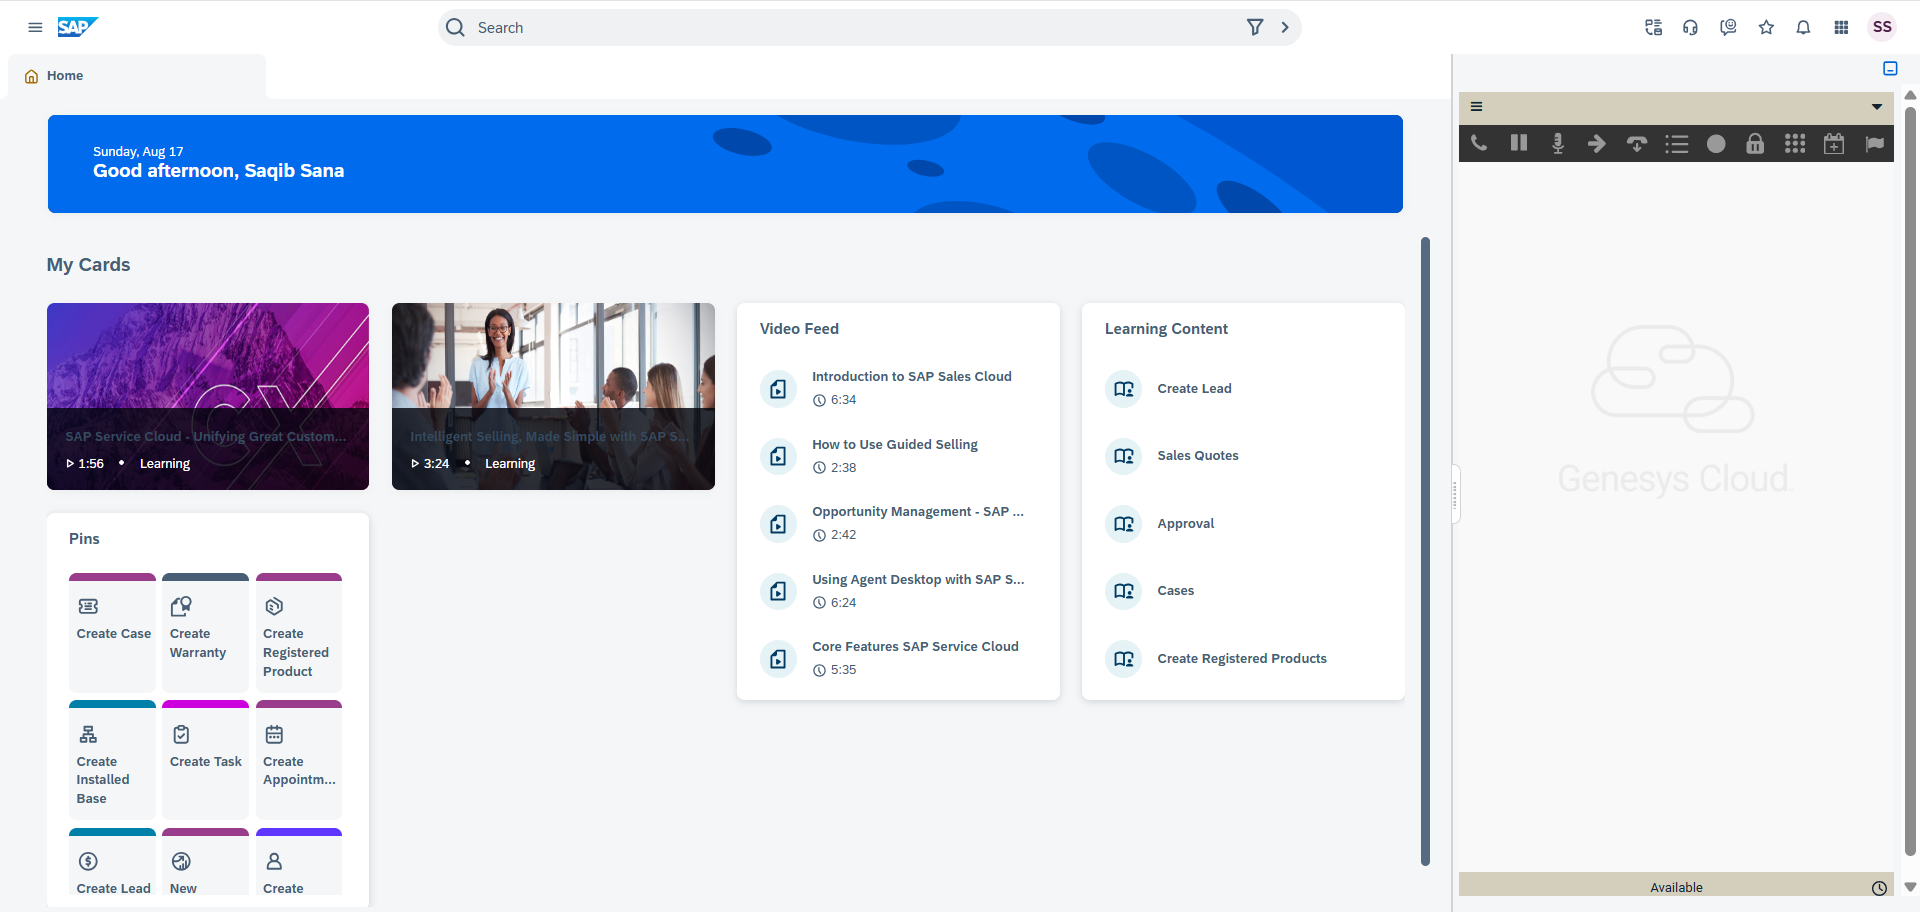Image resolution: width=1920 pixels, height=912 pixels.
Task: Play the SAP Service Cloud video thumbnail
Action: tap(208, 396)
